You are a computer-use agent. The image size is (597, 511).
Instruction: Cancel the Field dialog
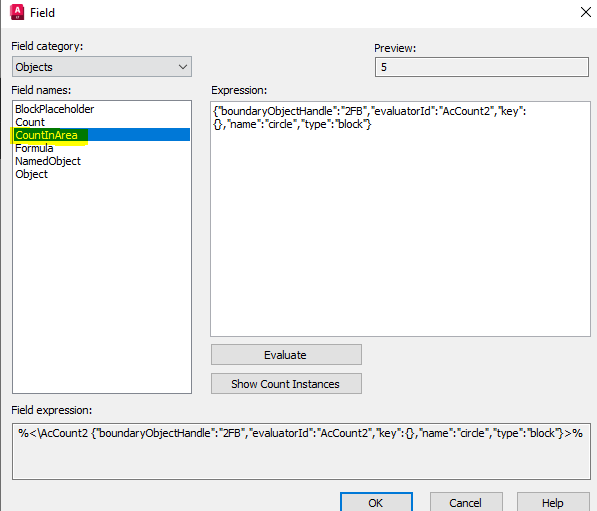[466, 502]
